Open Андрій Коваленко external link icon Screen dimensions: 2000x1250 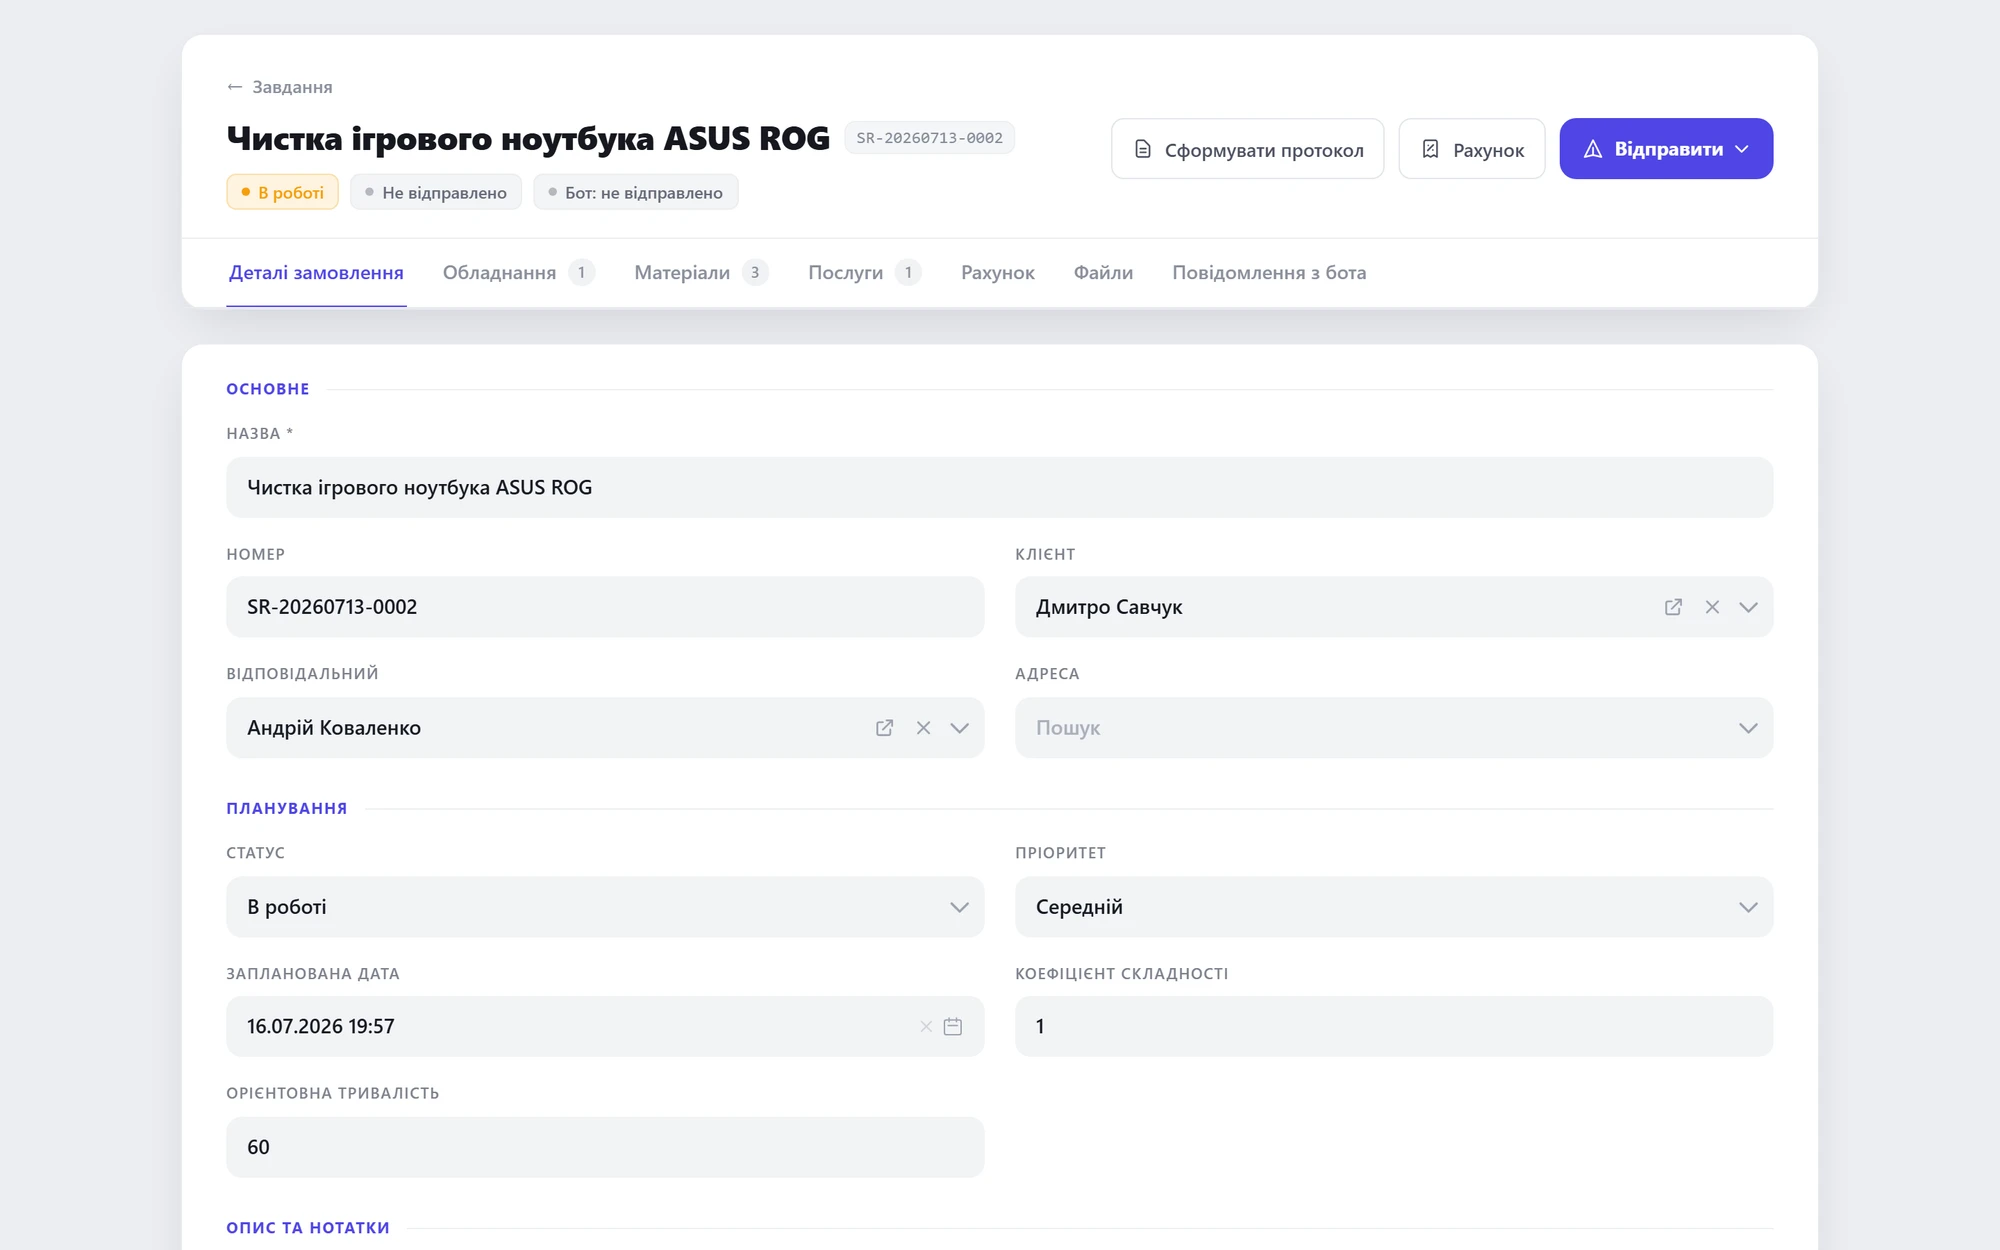[884, 728]
